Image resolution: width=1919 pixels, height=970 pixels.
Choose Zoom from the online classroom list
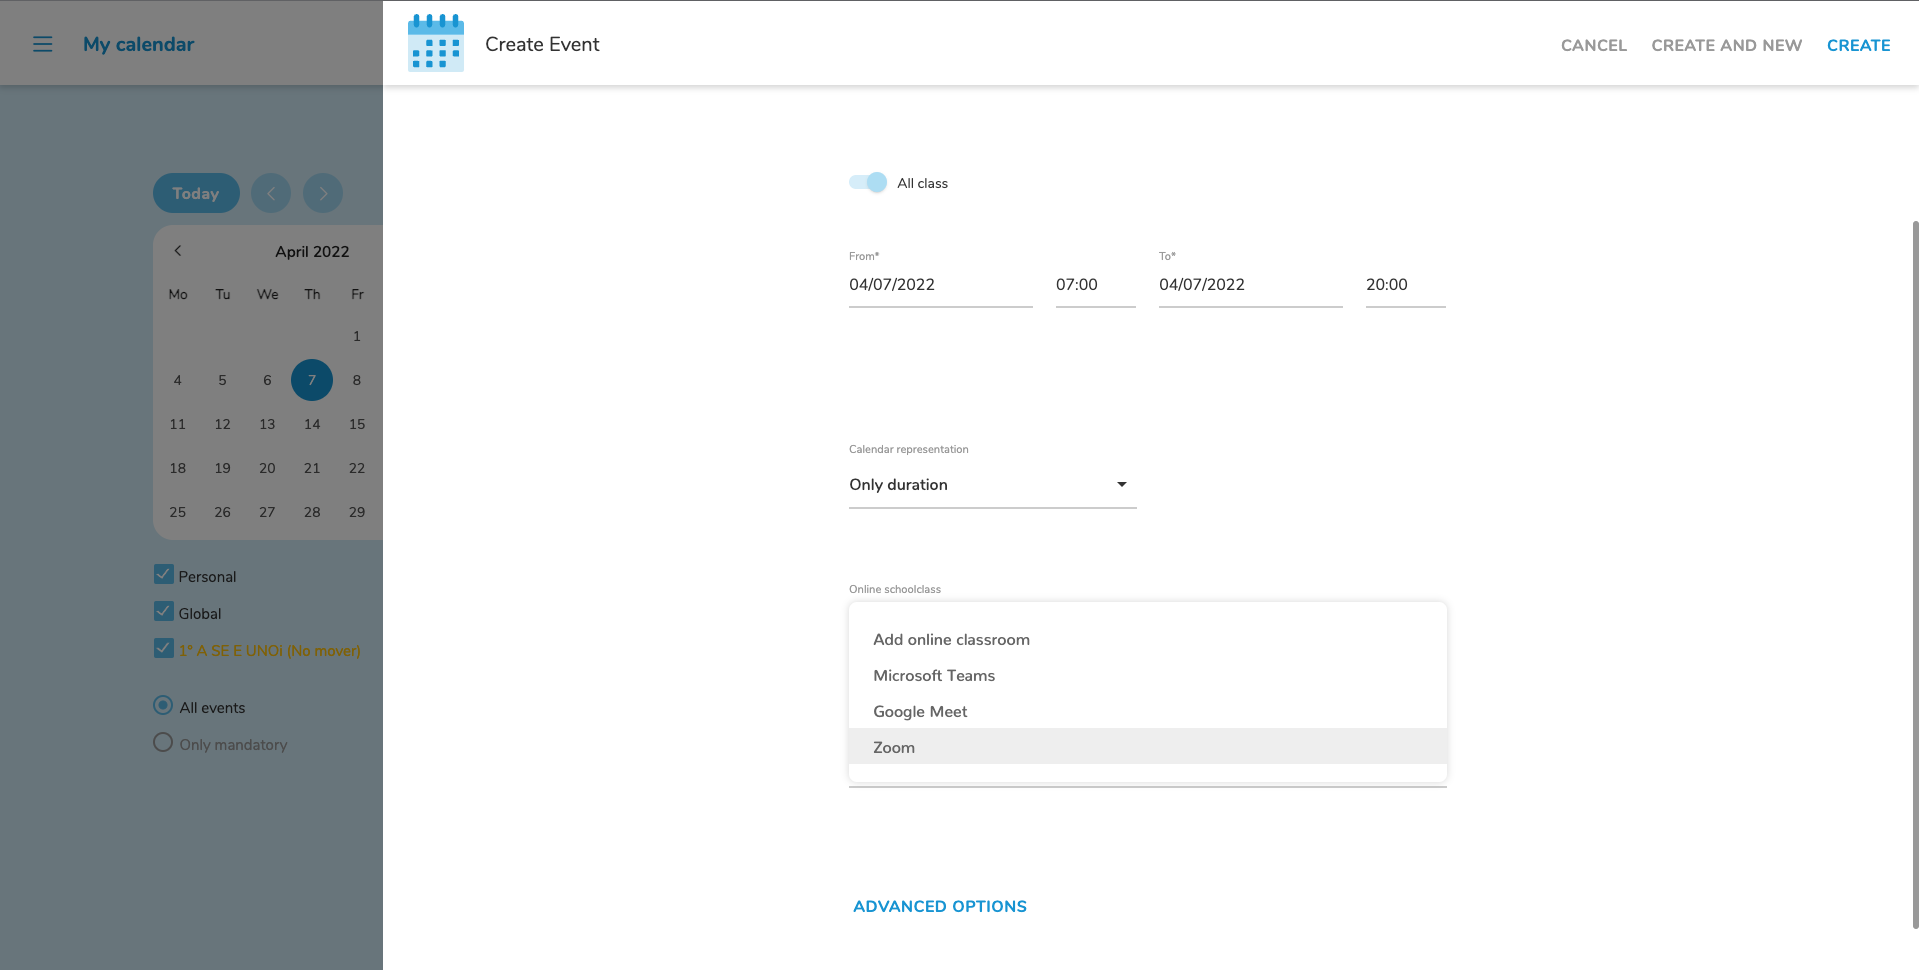[x=894, y=747]
